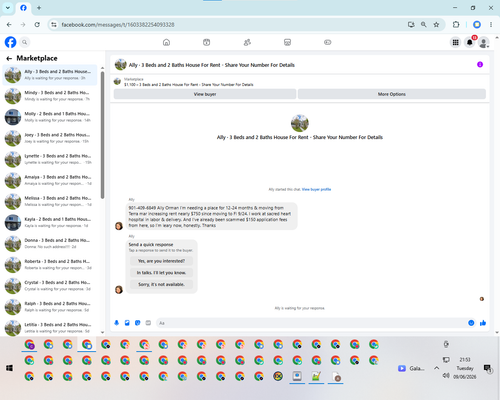Image resolution: width=500 pixels, height=400 pixels.
Task: Open the Ally conversation in the list
Action: (x=50, y=75)
